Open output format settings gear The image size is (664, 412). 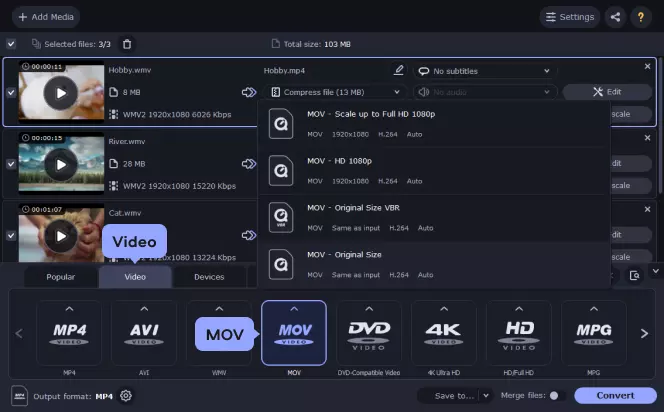click(126, 395)
